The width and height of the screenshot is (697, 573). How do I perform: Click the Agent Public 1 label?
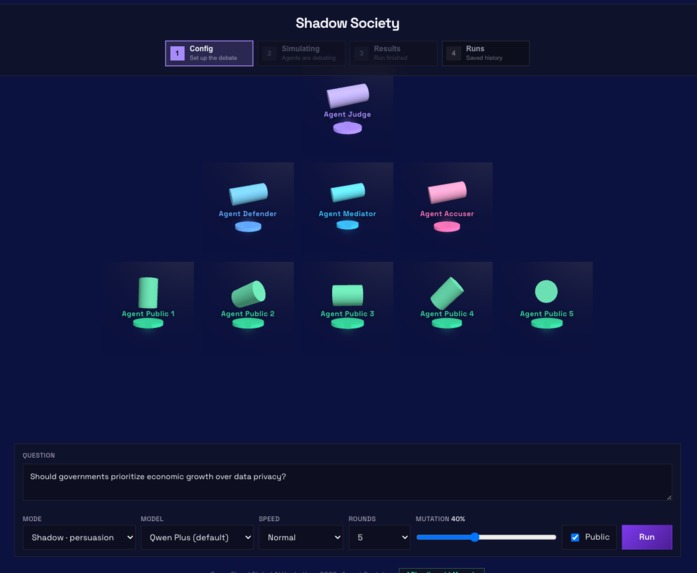click(x=148, y=314)
